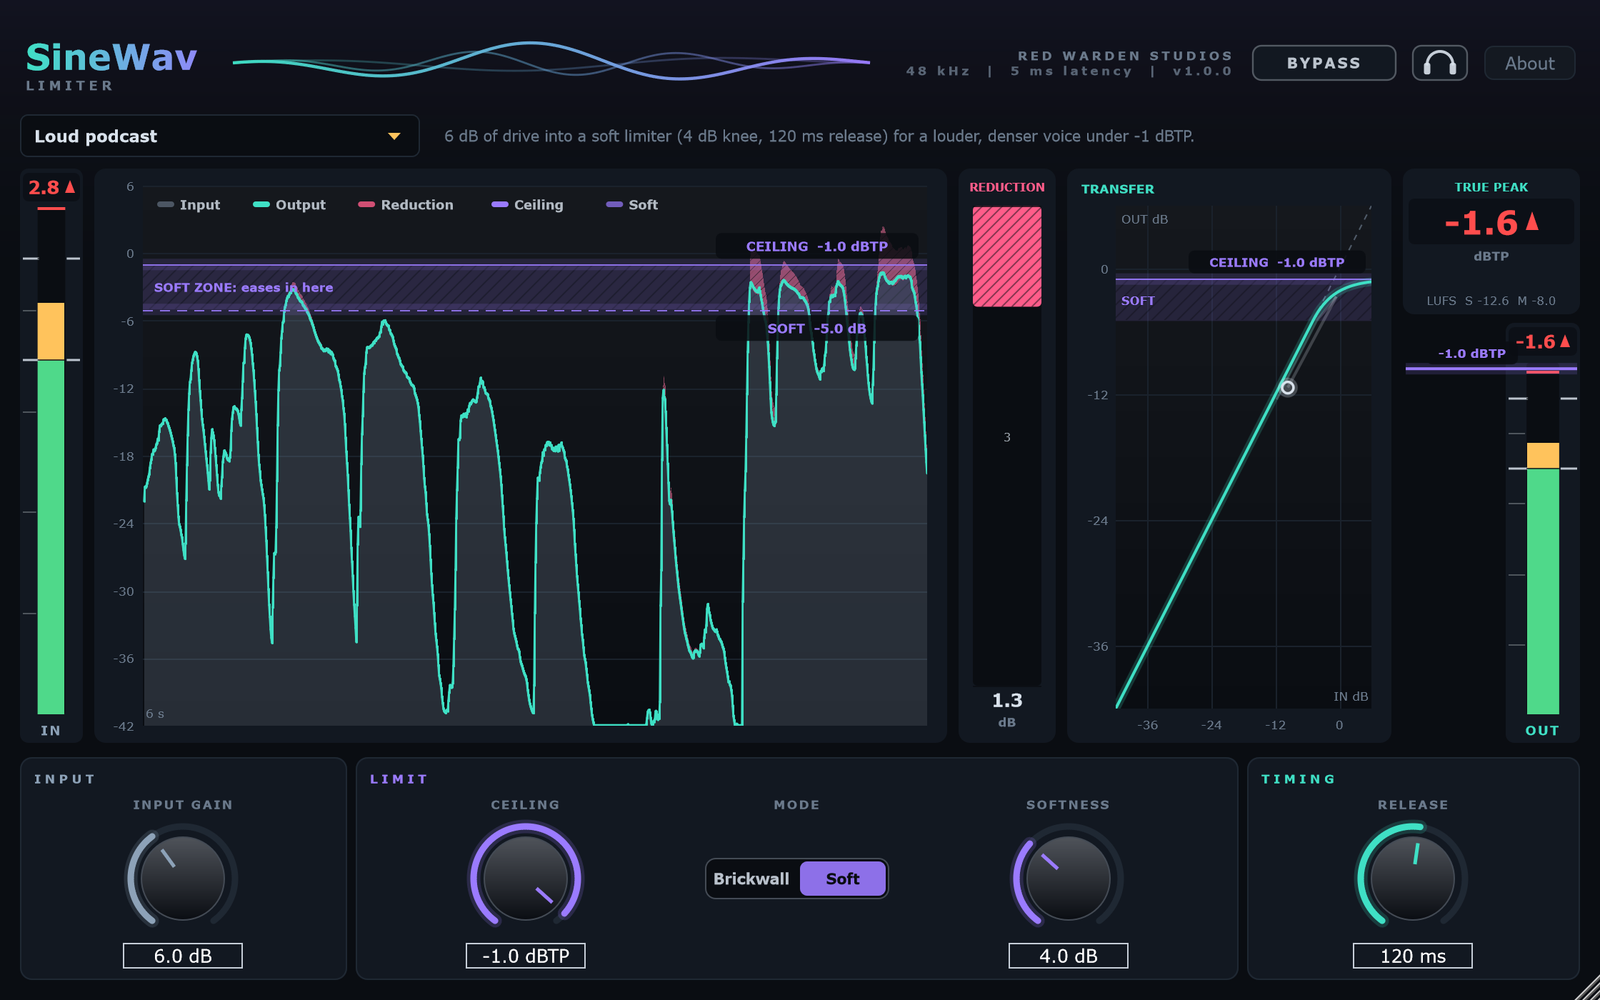Select Soft limiter mode
The height and width of the screenshot is (1000, 1600).
(843, 879)
